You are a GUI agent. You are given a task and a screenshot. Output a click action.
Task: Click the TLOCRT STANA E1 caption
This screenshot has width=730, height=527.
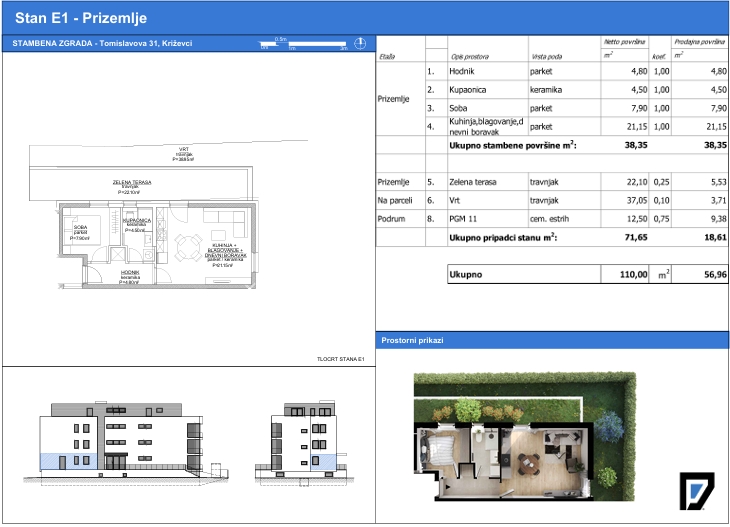click(x=341, y=359)
